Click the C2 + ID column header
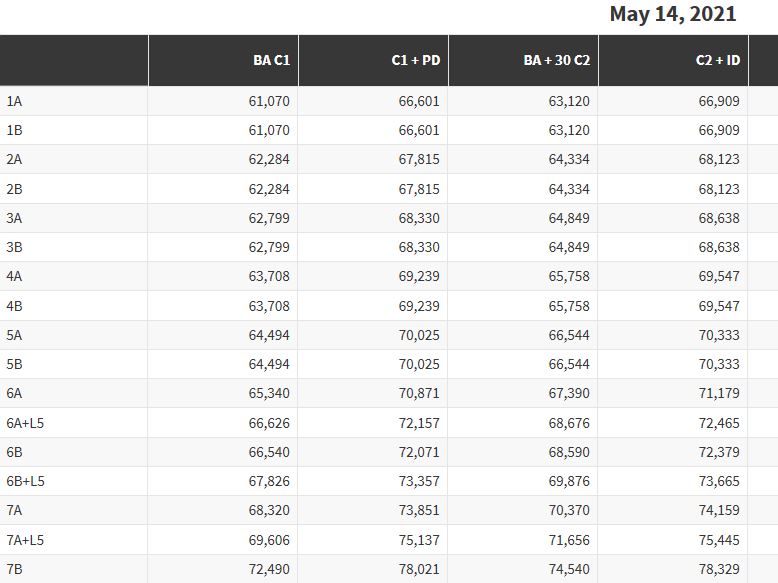The image size is (778, 583). [x=718, y=60]
